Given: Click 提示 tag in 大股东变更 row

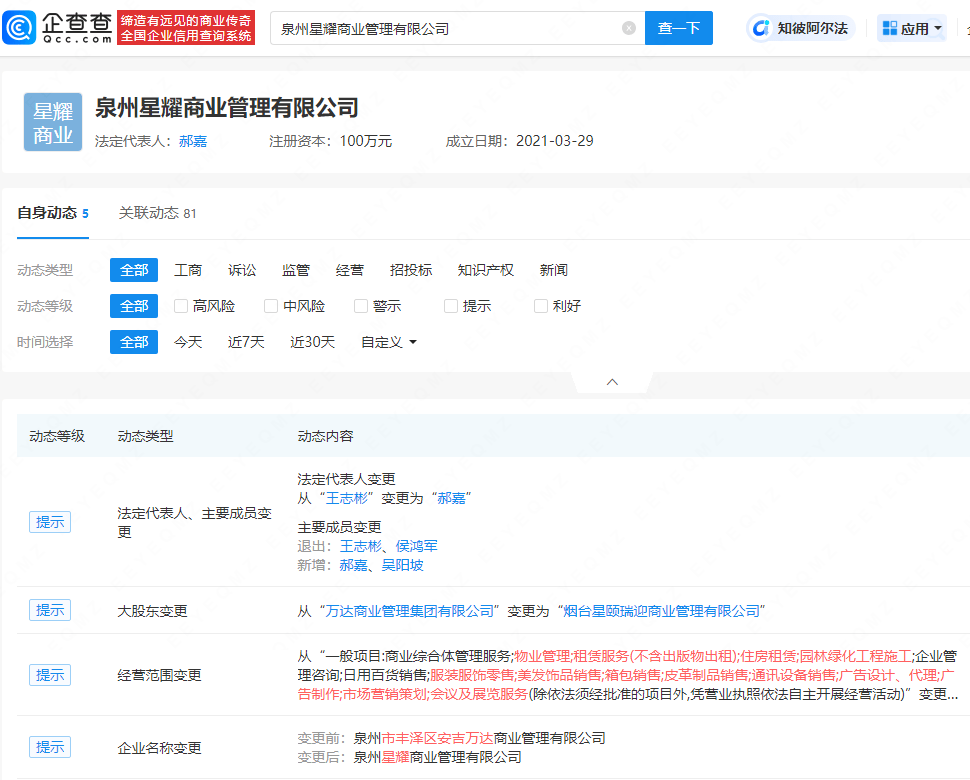Looking at the screenshot, I should 50,610.
